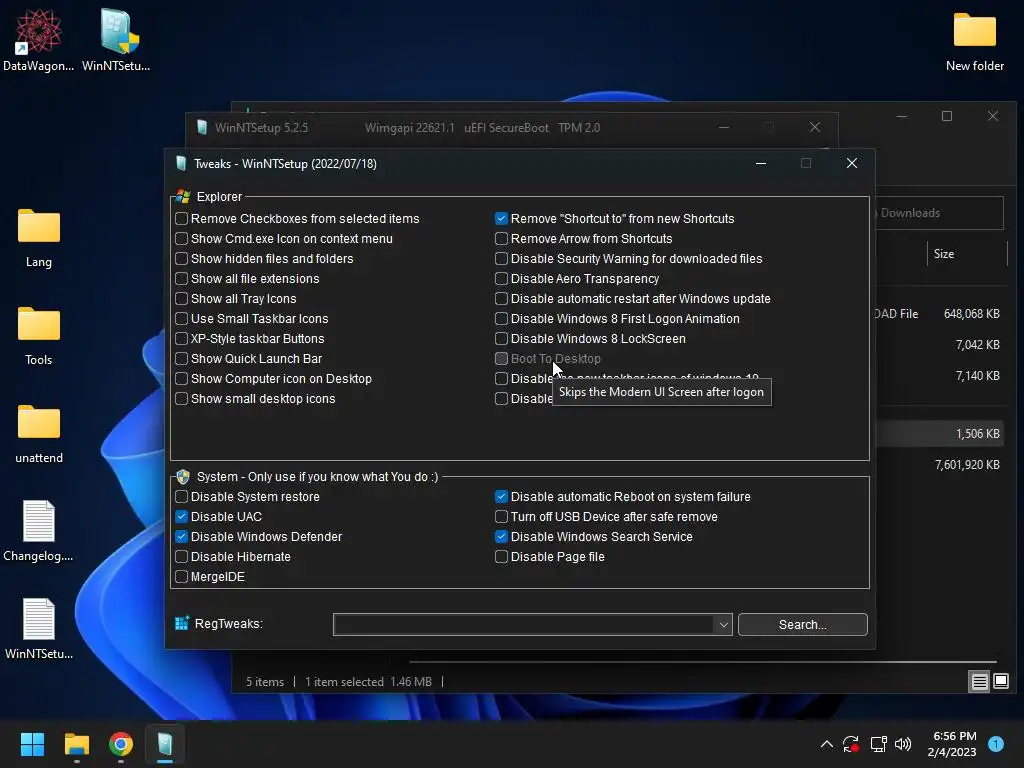The width and height of the screenshot is (1024, 768).
Task: Close the WinNTSetup 5.2.5 window
Action: click(x=814, y=127)
